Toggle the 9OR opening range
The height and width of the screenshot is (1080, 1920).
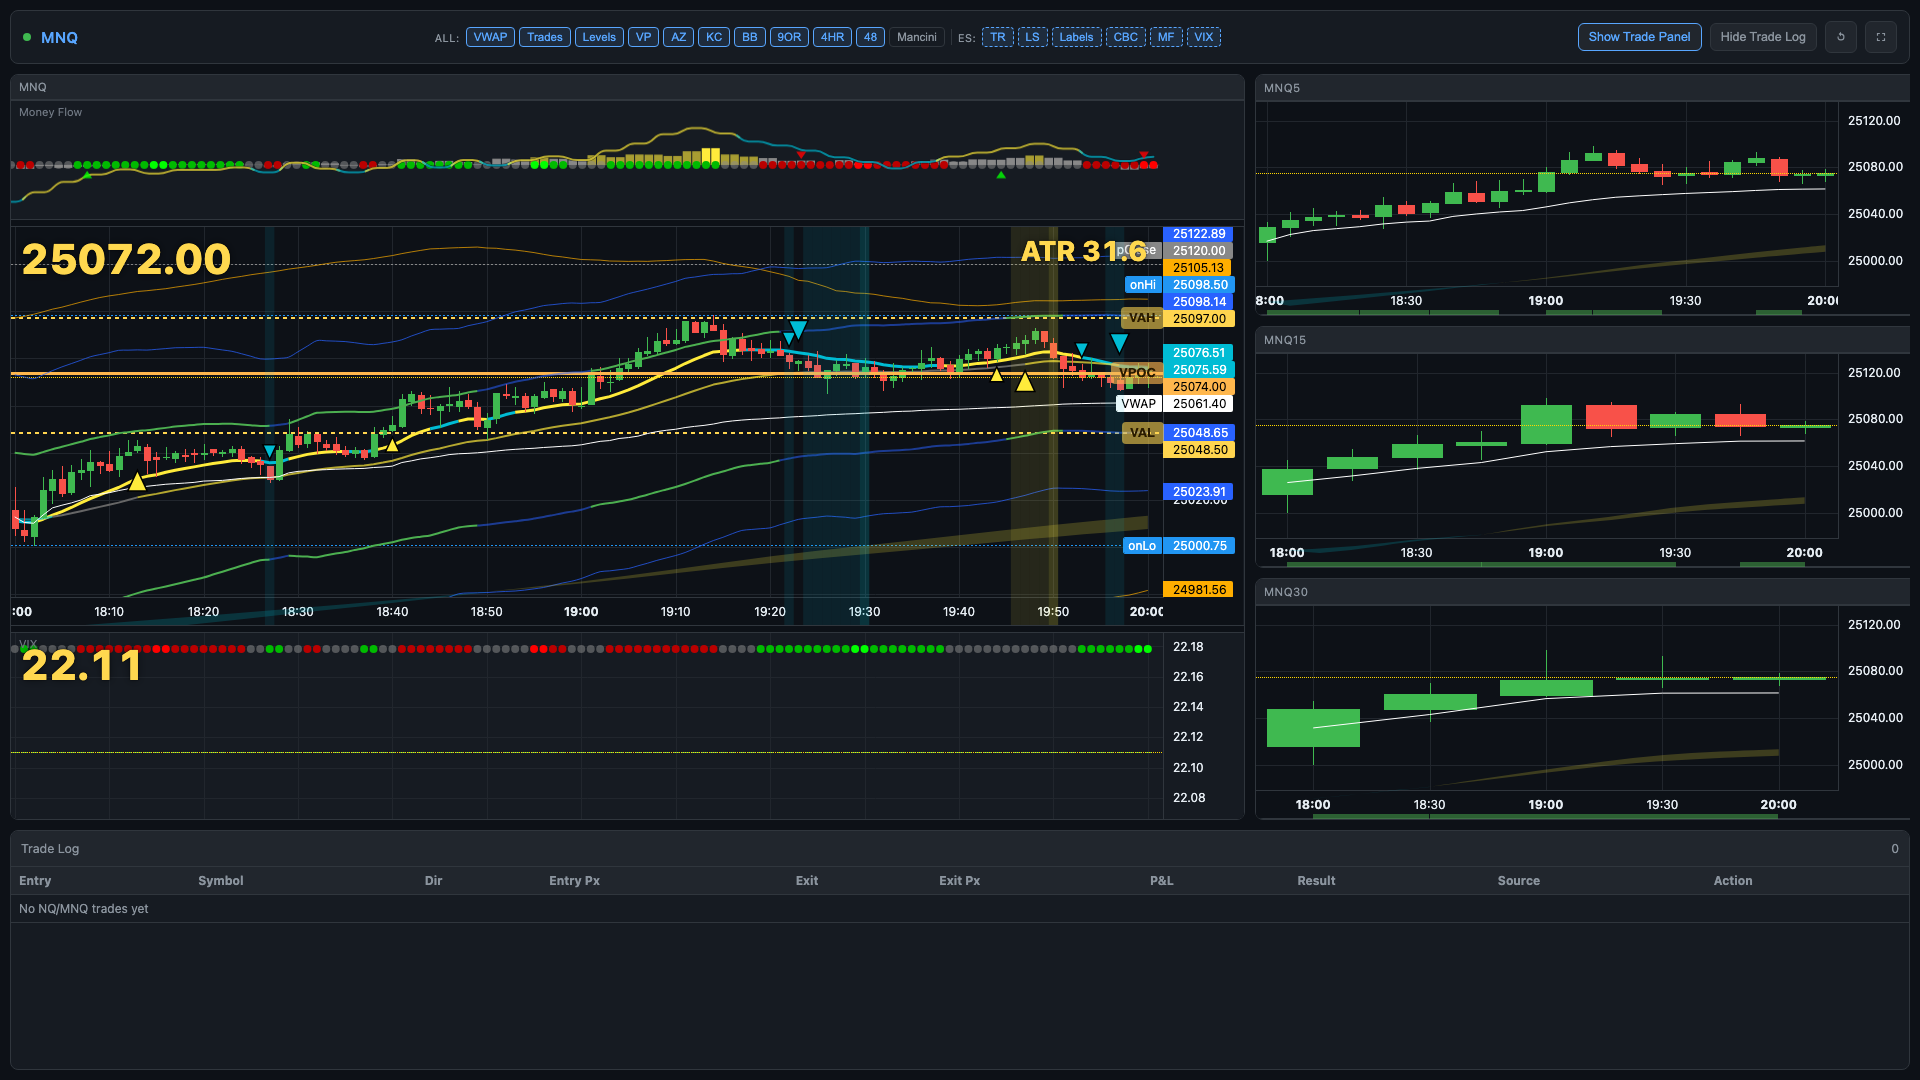pos(790,37)
